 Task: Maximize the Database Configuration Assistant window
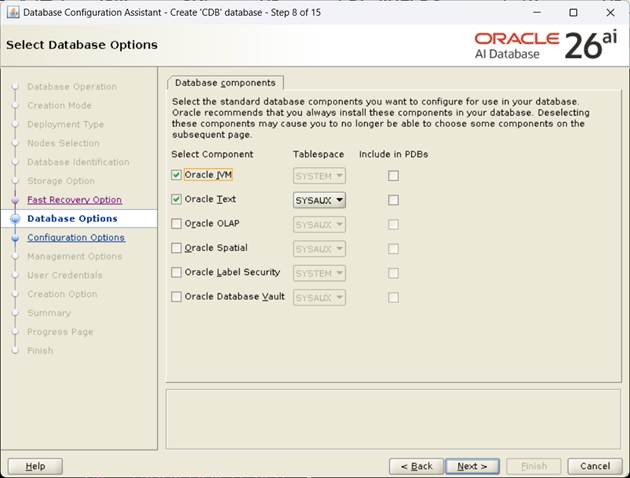(x=573, y=12)
